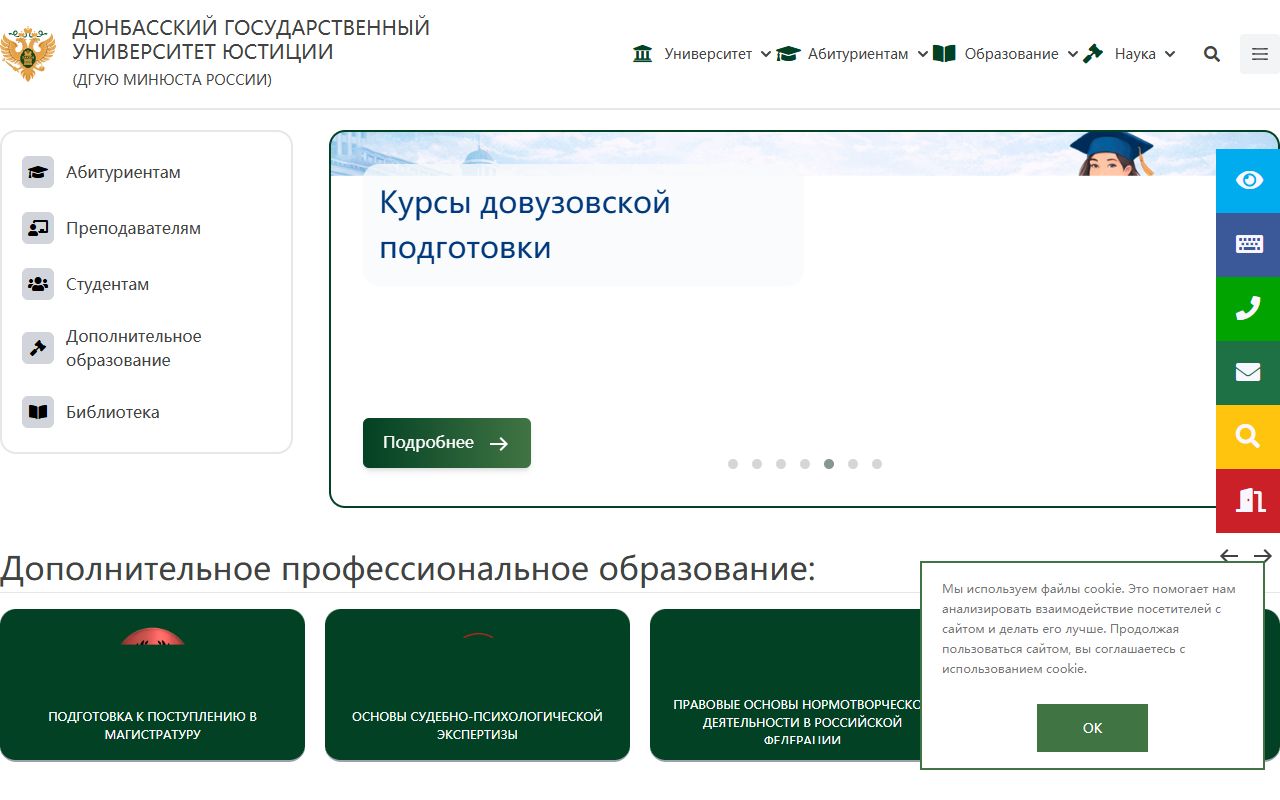
Task: Expand the Наука dropdown menu
Action: [x=1169, y=54]
